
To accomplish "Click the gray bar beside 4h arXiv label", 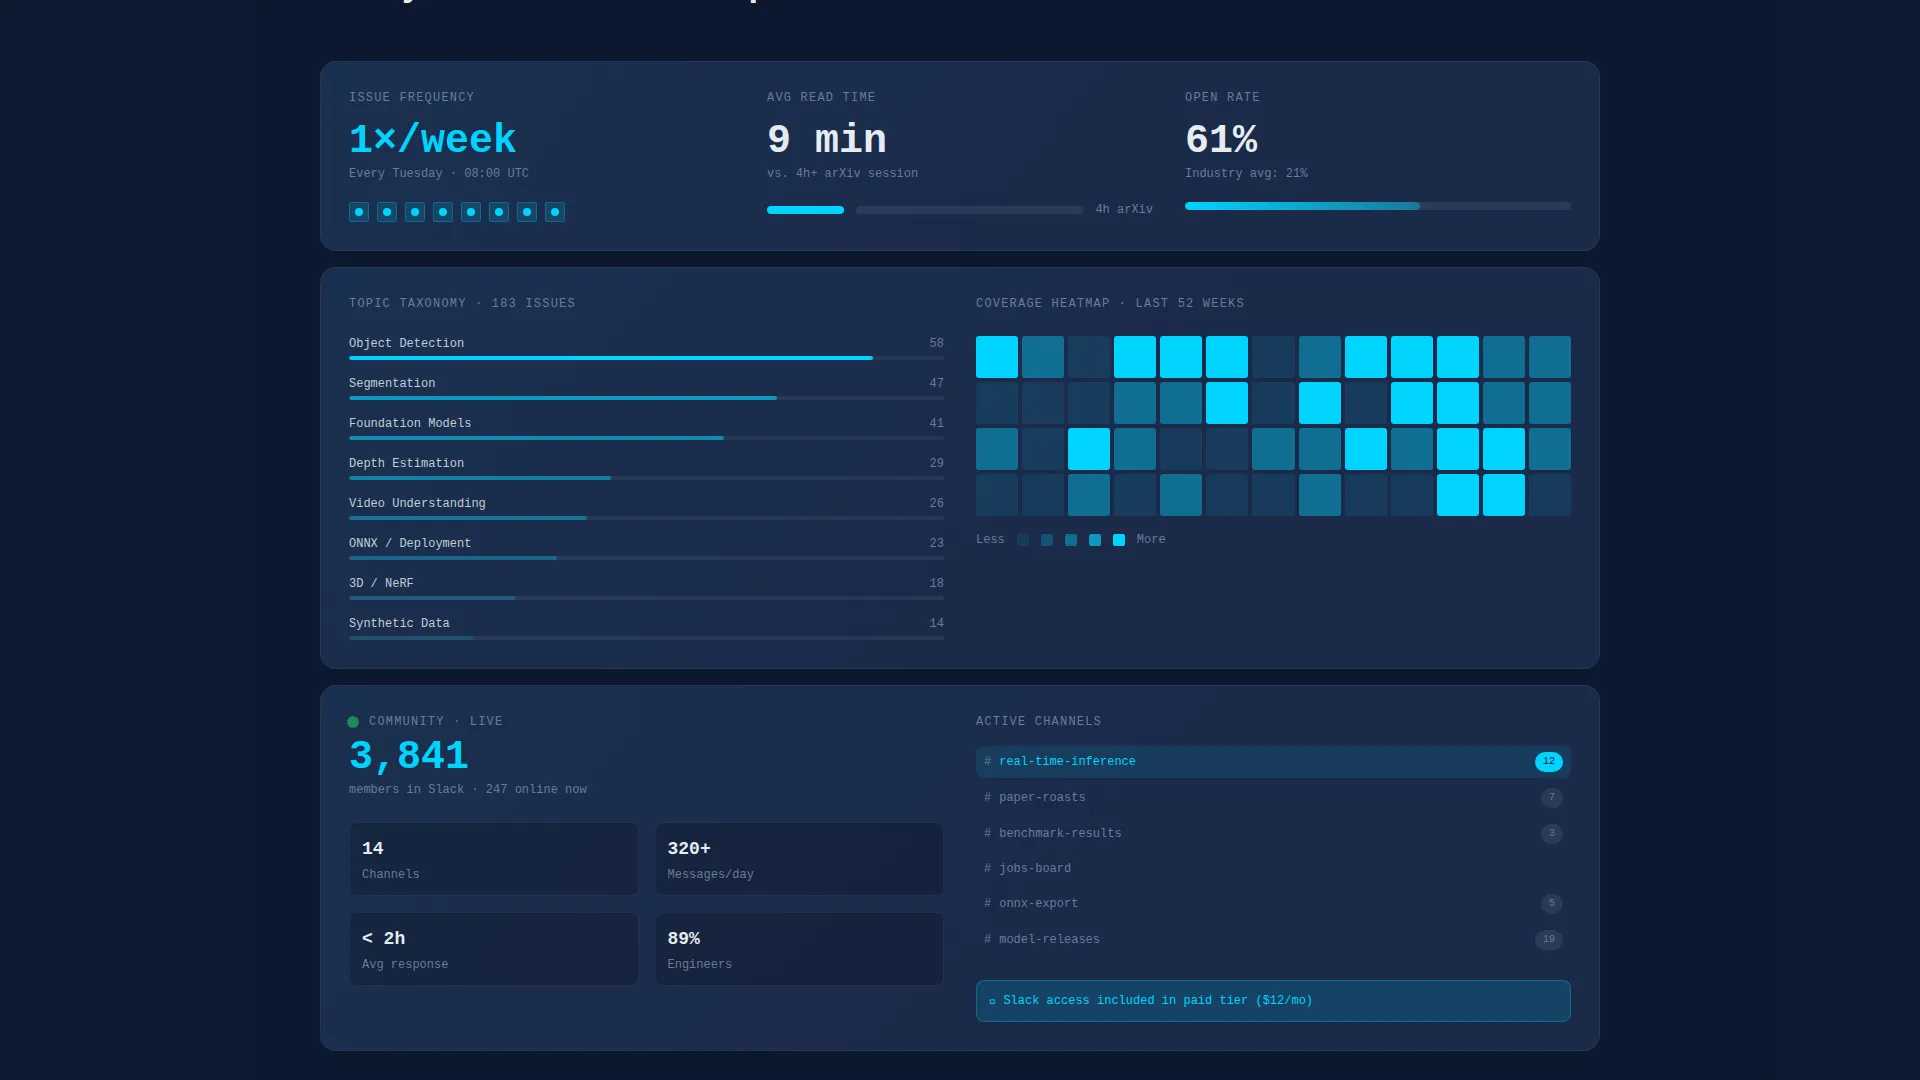I will (x=969, y=210).
